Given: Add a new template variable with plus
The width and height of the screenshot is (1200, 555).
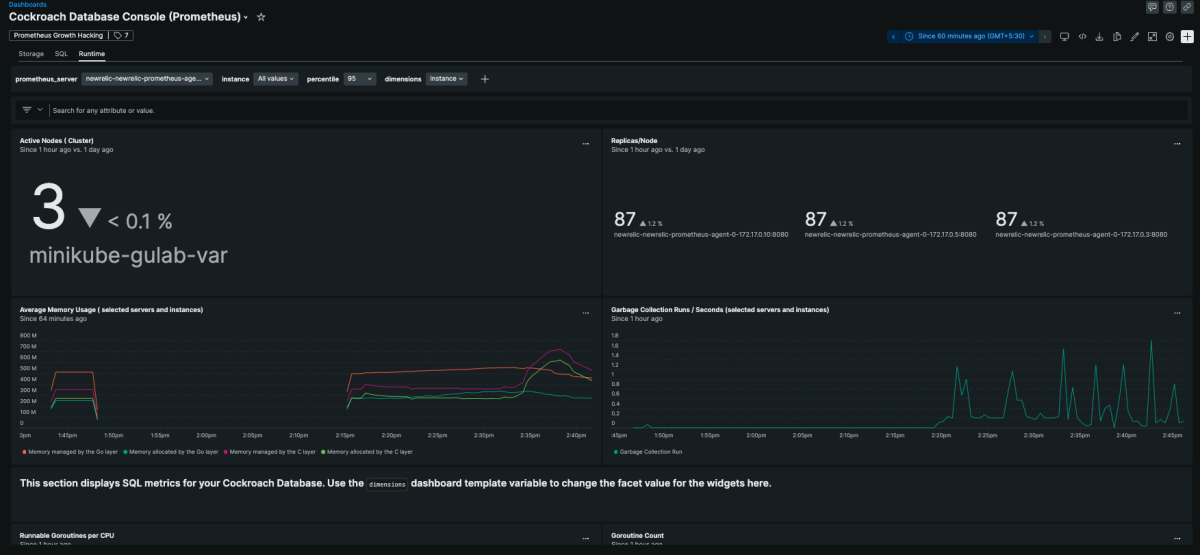Looking at the screenshot, I should point(485,78).
